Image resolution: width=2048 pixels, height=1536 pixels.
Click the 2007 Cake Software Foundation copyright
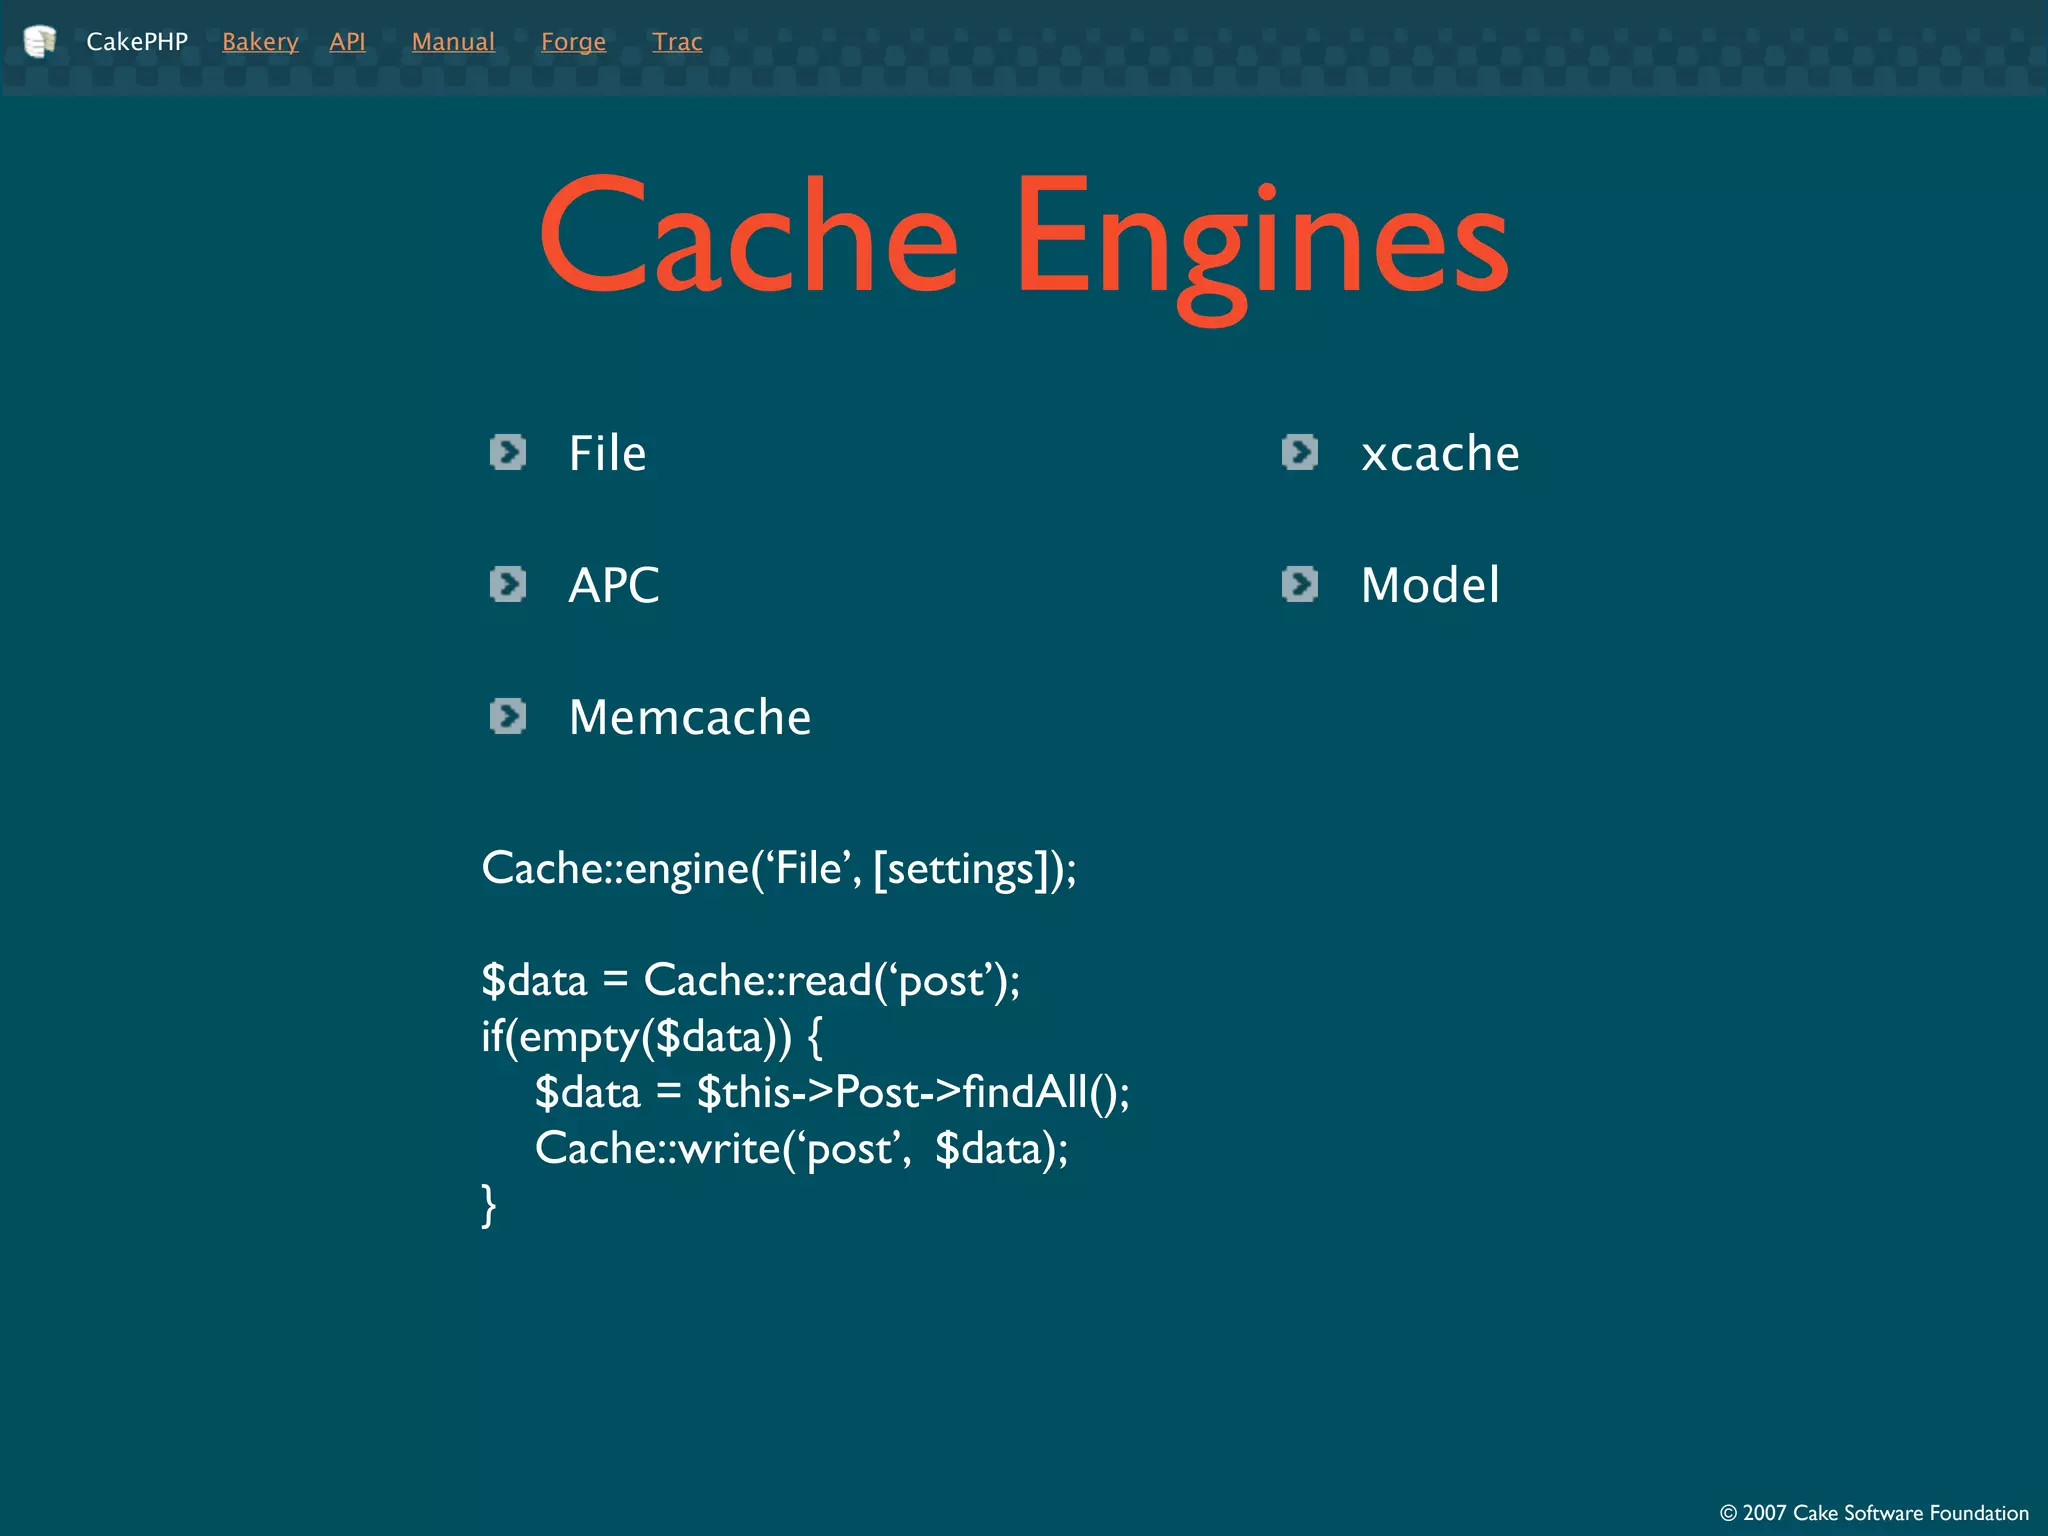1874,1513
